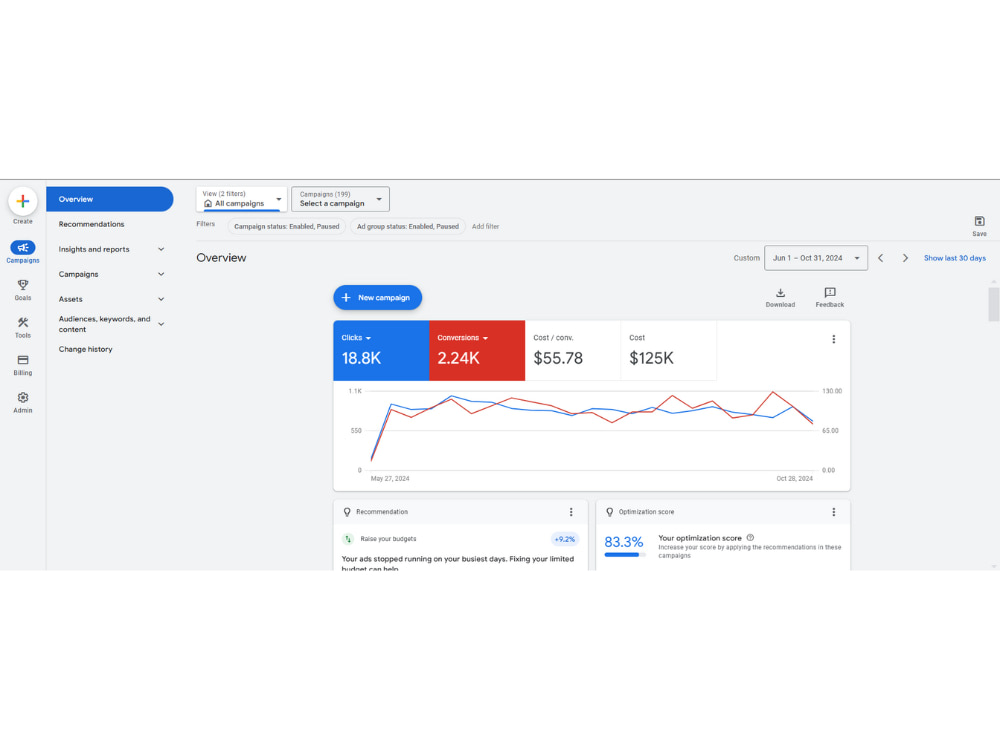Click the 83.3% optimization score value
The width and height of the screenshot is (1000, 750).
pyautogui.click(x=624, y=542)
